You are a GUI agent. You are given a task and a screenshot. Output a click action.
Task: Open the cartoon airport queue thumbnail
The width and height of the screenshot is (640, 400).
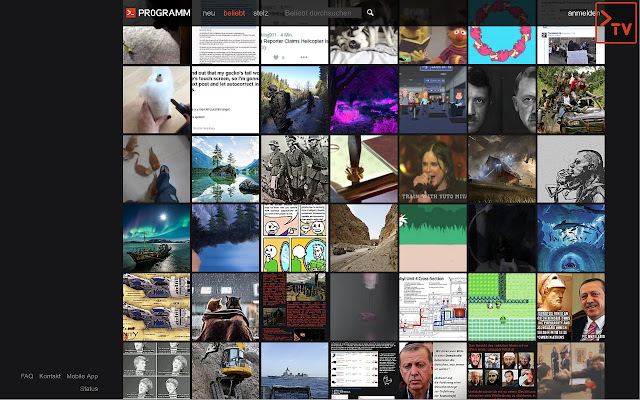point(433,100)
